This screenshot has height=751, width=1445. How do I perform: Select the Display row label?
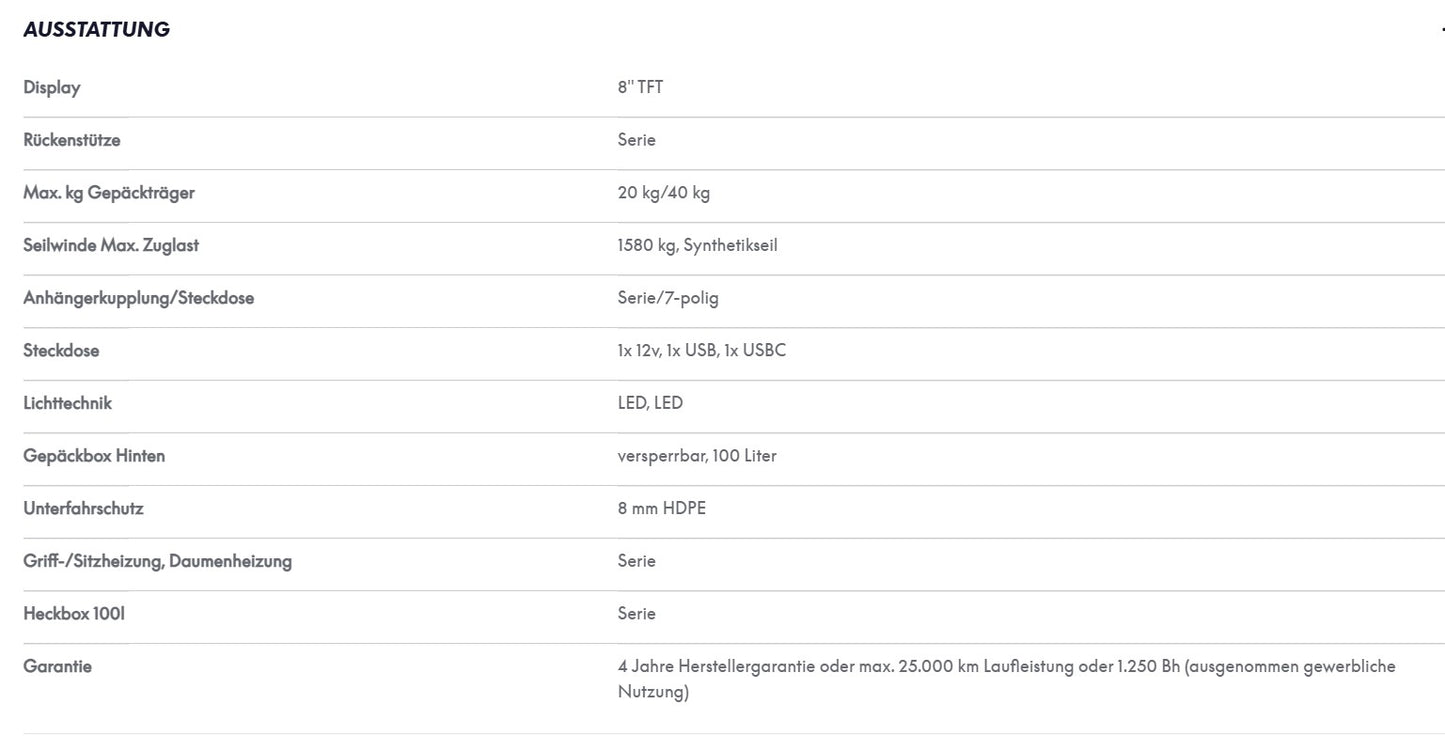[52, 87]
